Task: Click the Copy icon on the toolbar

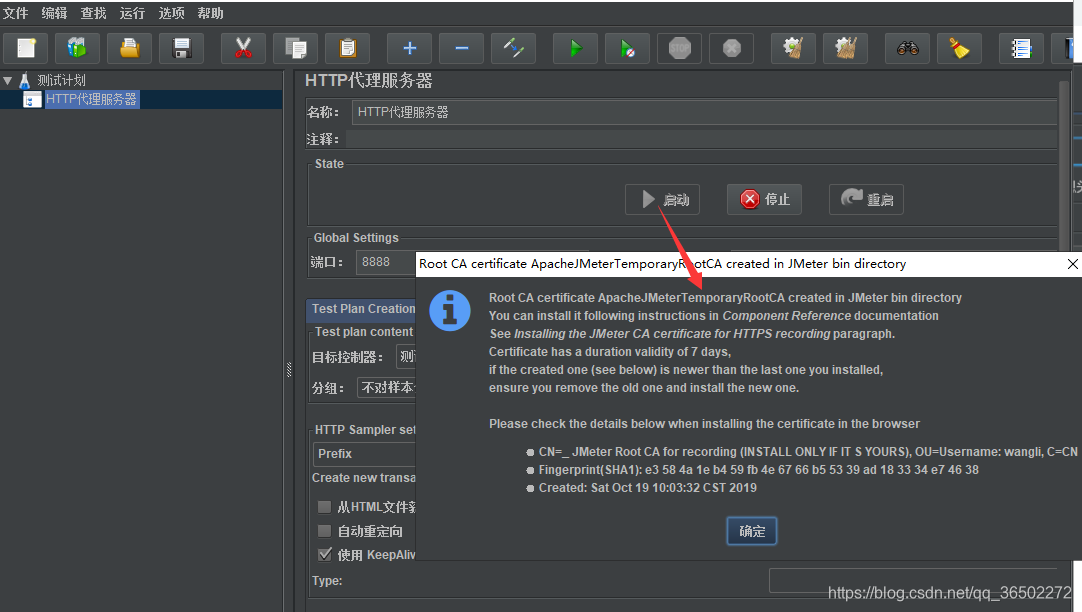Action: click(295, 47)
